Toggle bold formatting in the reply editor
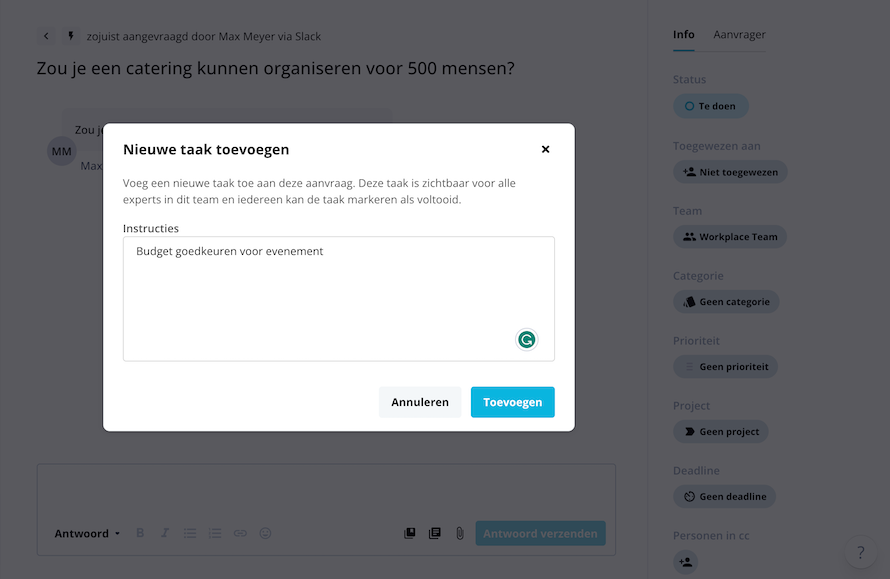Image resolution: width=890 pixels, height=579 pixels. tap(140, 533)
